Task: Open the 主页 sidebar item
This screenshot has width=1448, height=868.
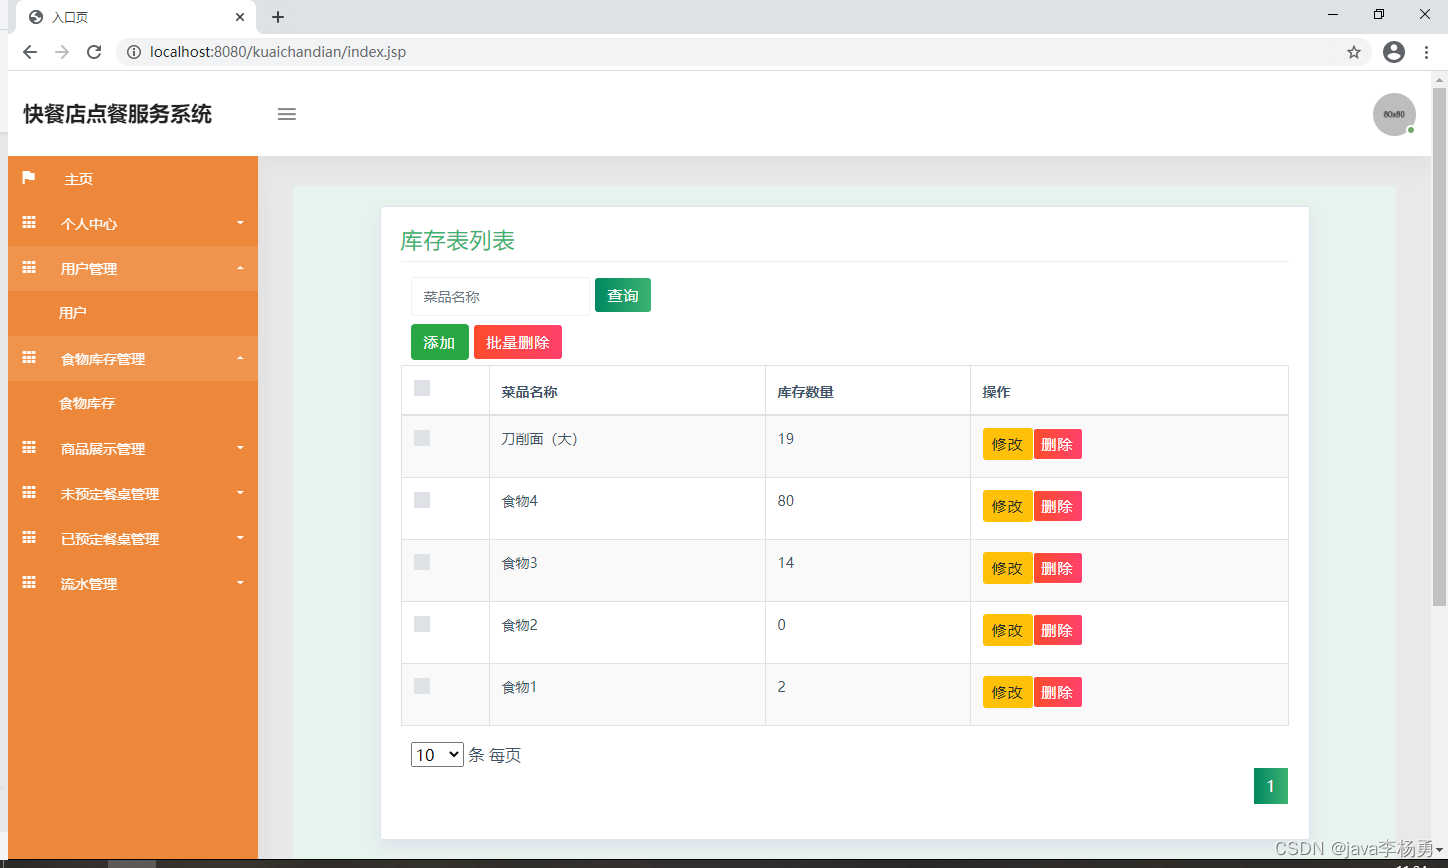Action: pyautogui.click(x=133, y=179)
